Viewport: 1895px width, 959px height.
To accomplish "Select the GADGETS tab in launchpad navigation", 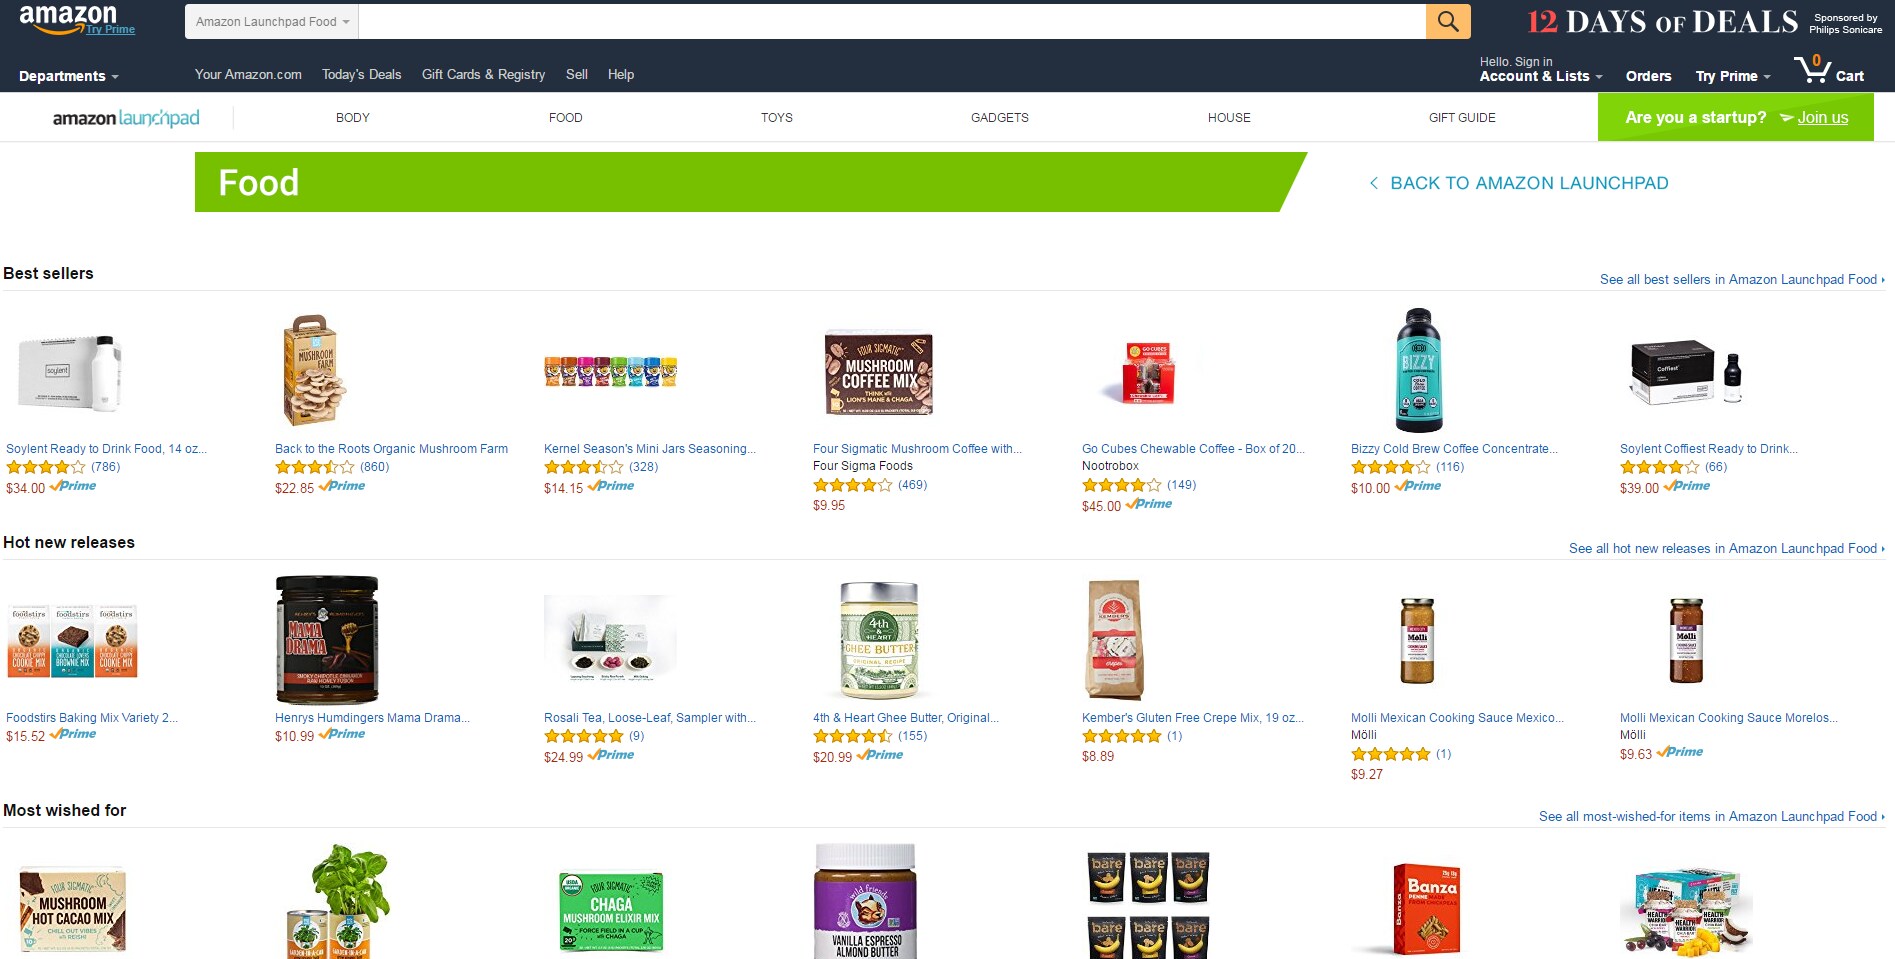I will tap(1000, 118).
